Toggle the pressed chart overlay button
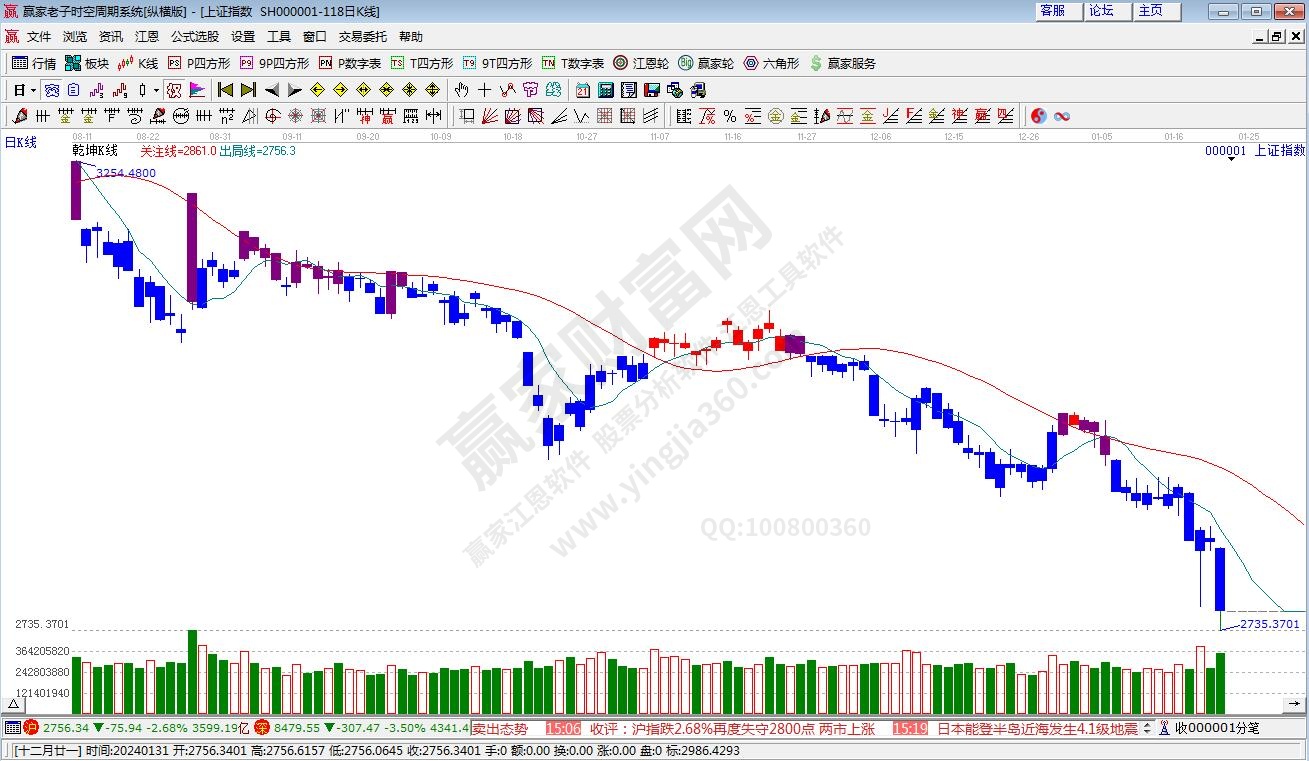This screenshot has height=761, width=1309. click(51, 90)
